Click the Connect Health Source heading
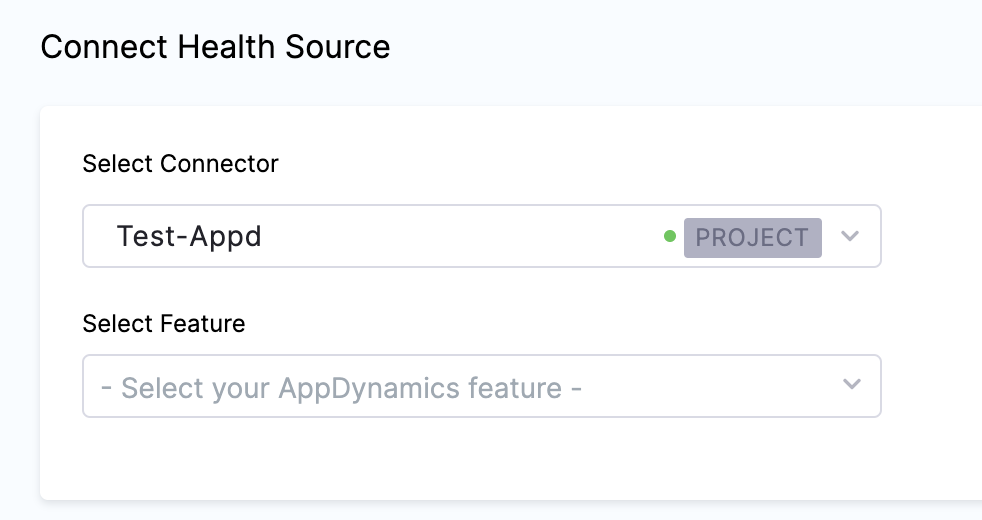 [215, 47]
